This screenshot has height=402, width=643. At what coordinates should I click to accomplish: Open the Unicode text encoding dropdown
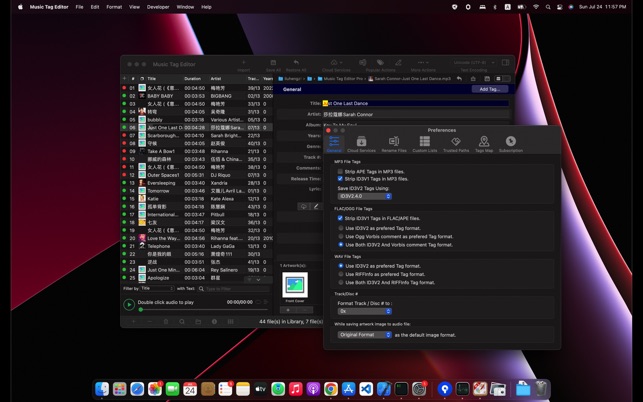click(474, 62)
